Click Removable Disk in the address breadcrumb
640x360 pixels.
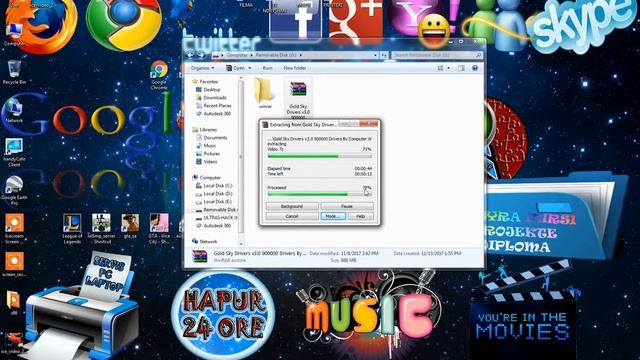point(276,55)
